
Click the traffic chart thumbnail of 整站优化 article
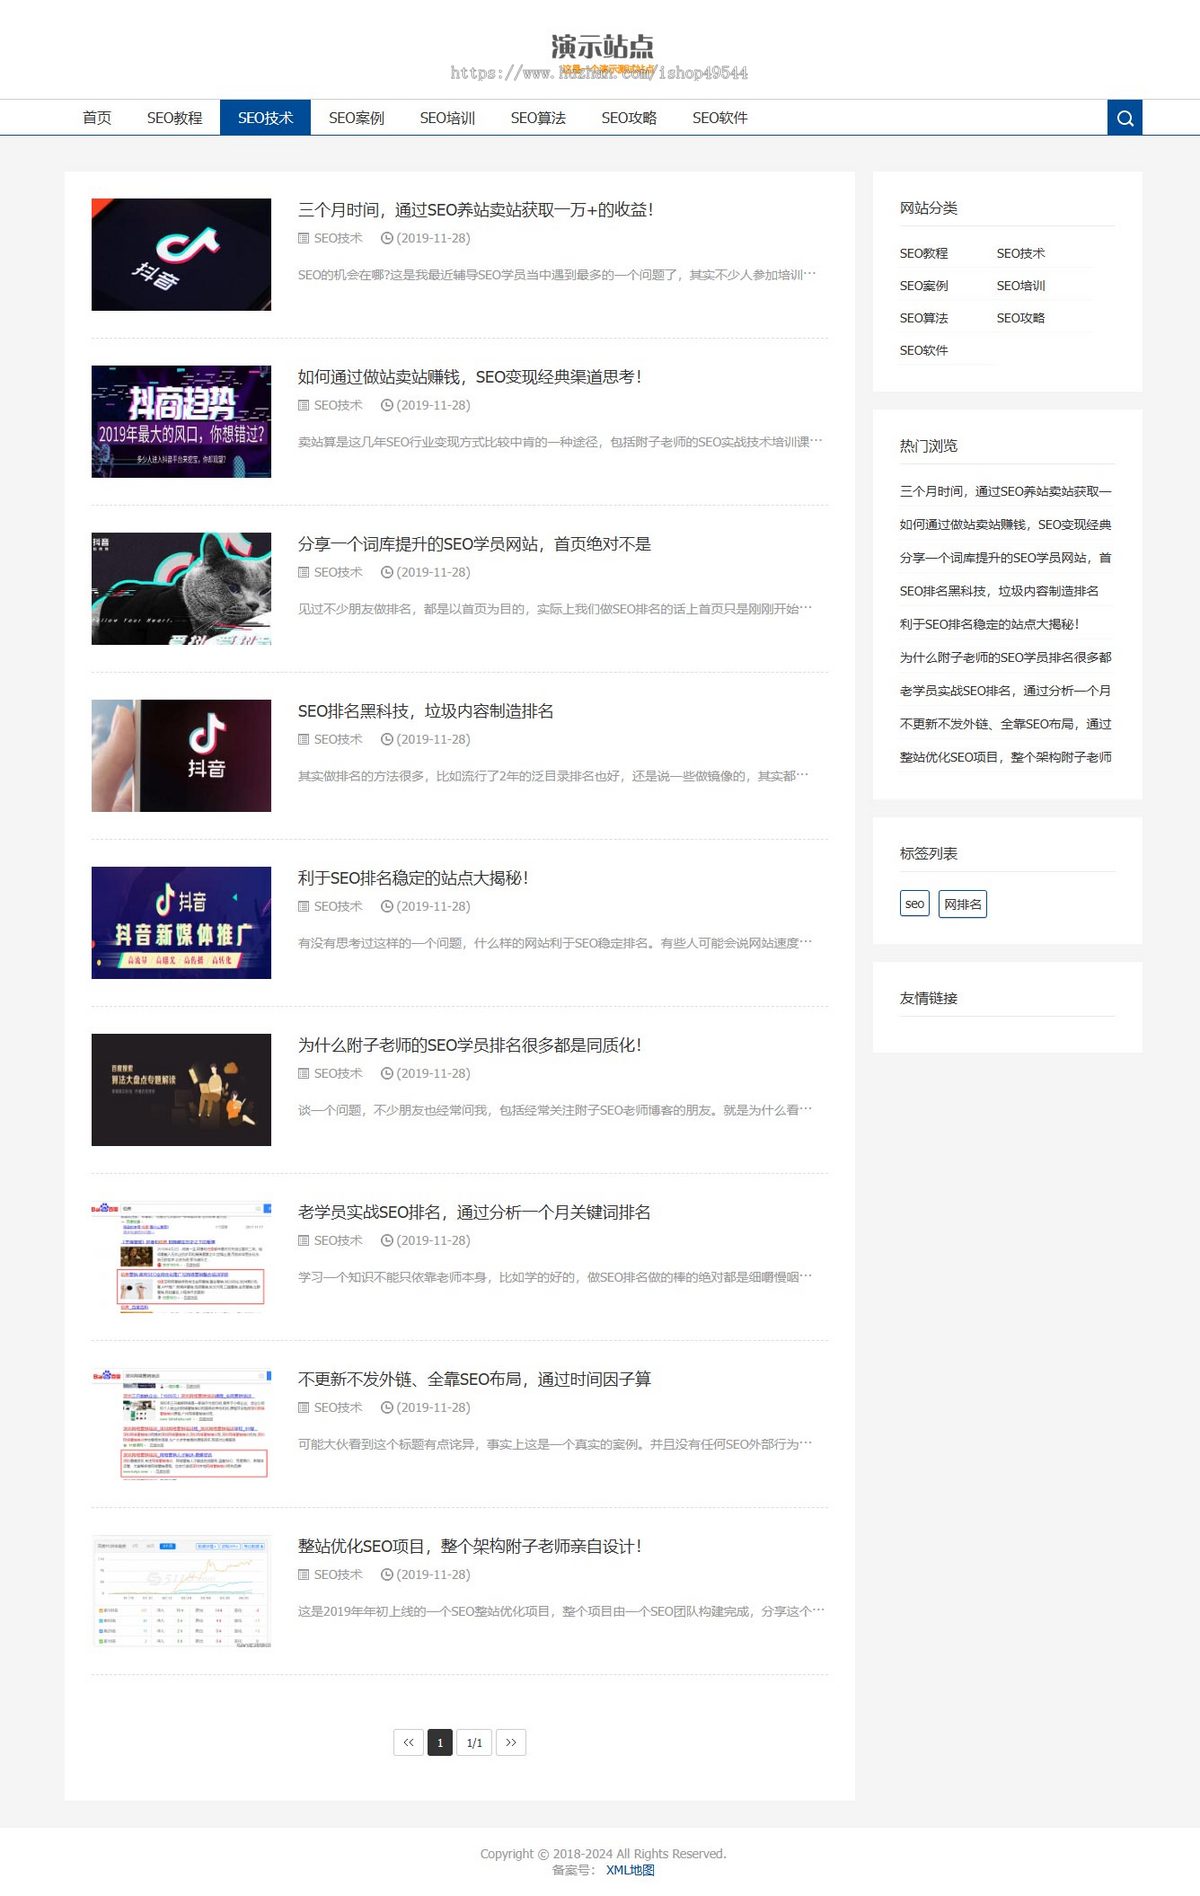coord(181,1590)
